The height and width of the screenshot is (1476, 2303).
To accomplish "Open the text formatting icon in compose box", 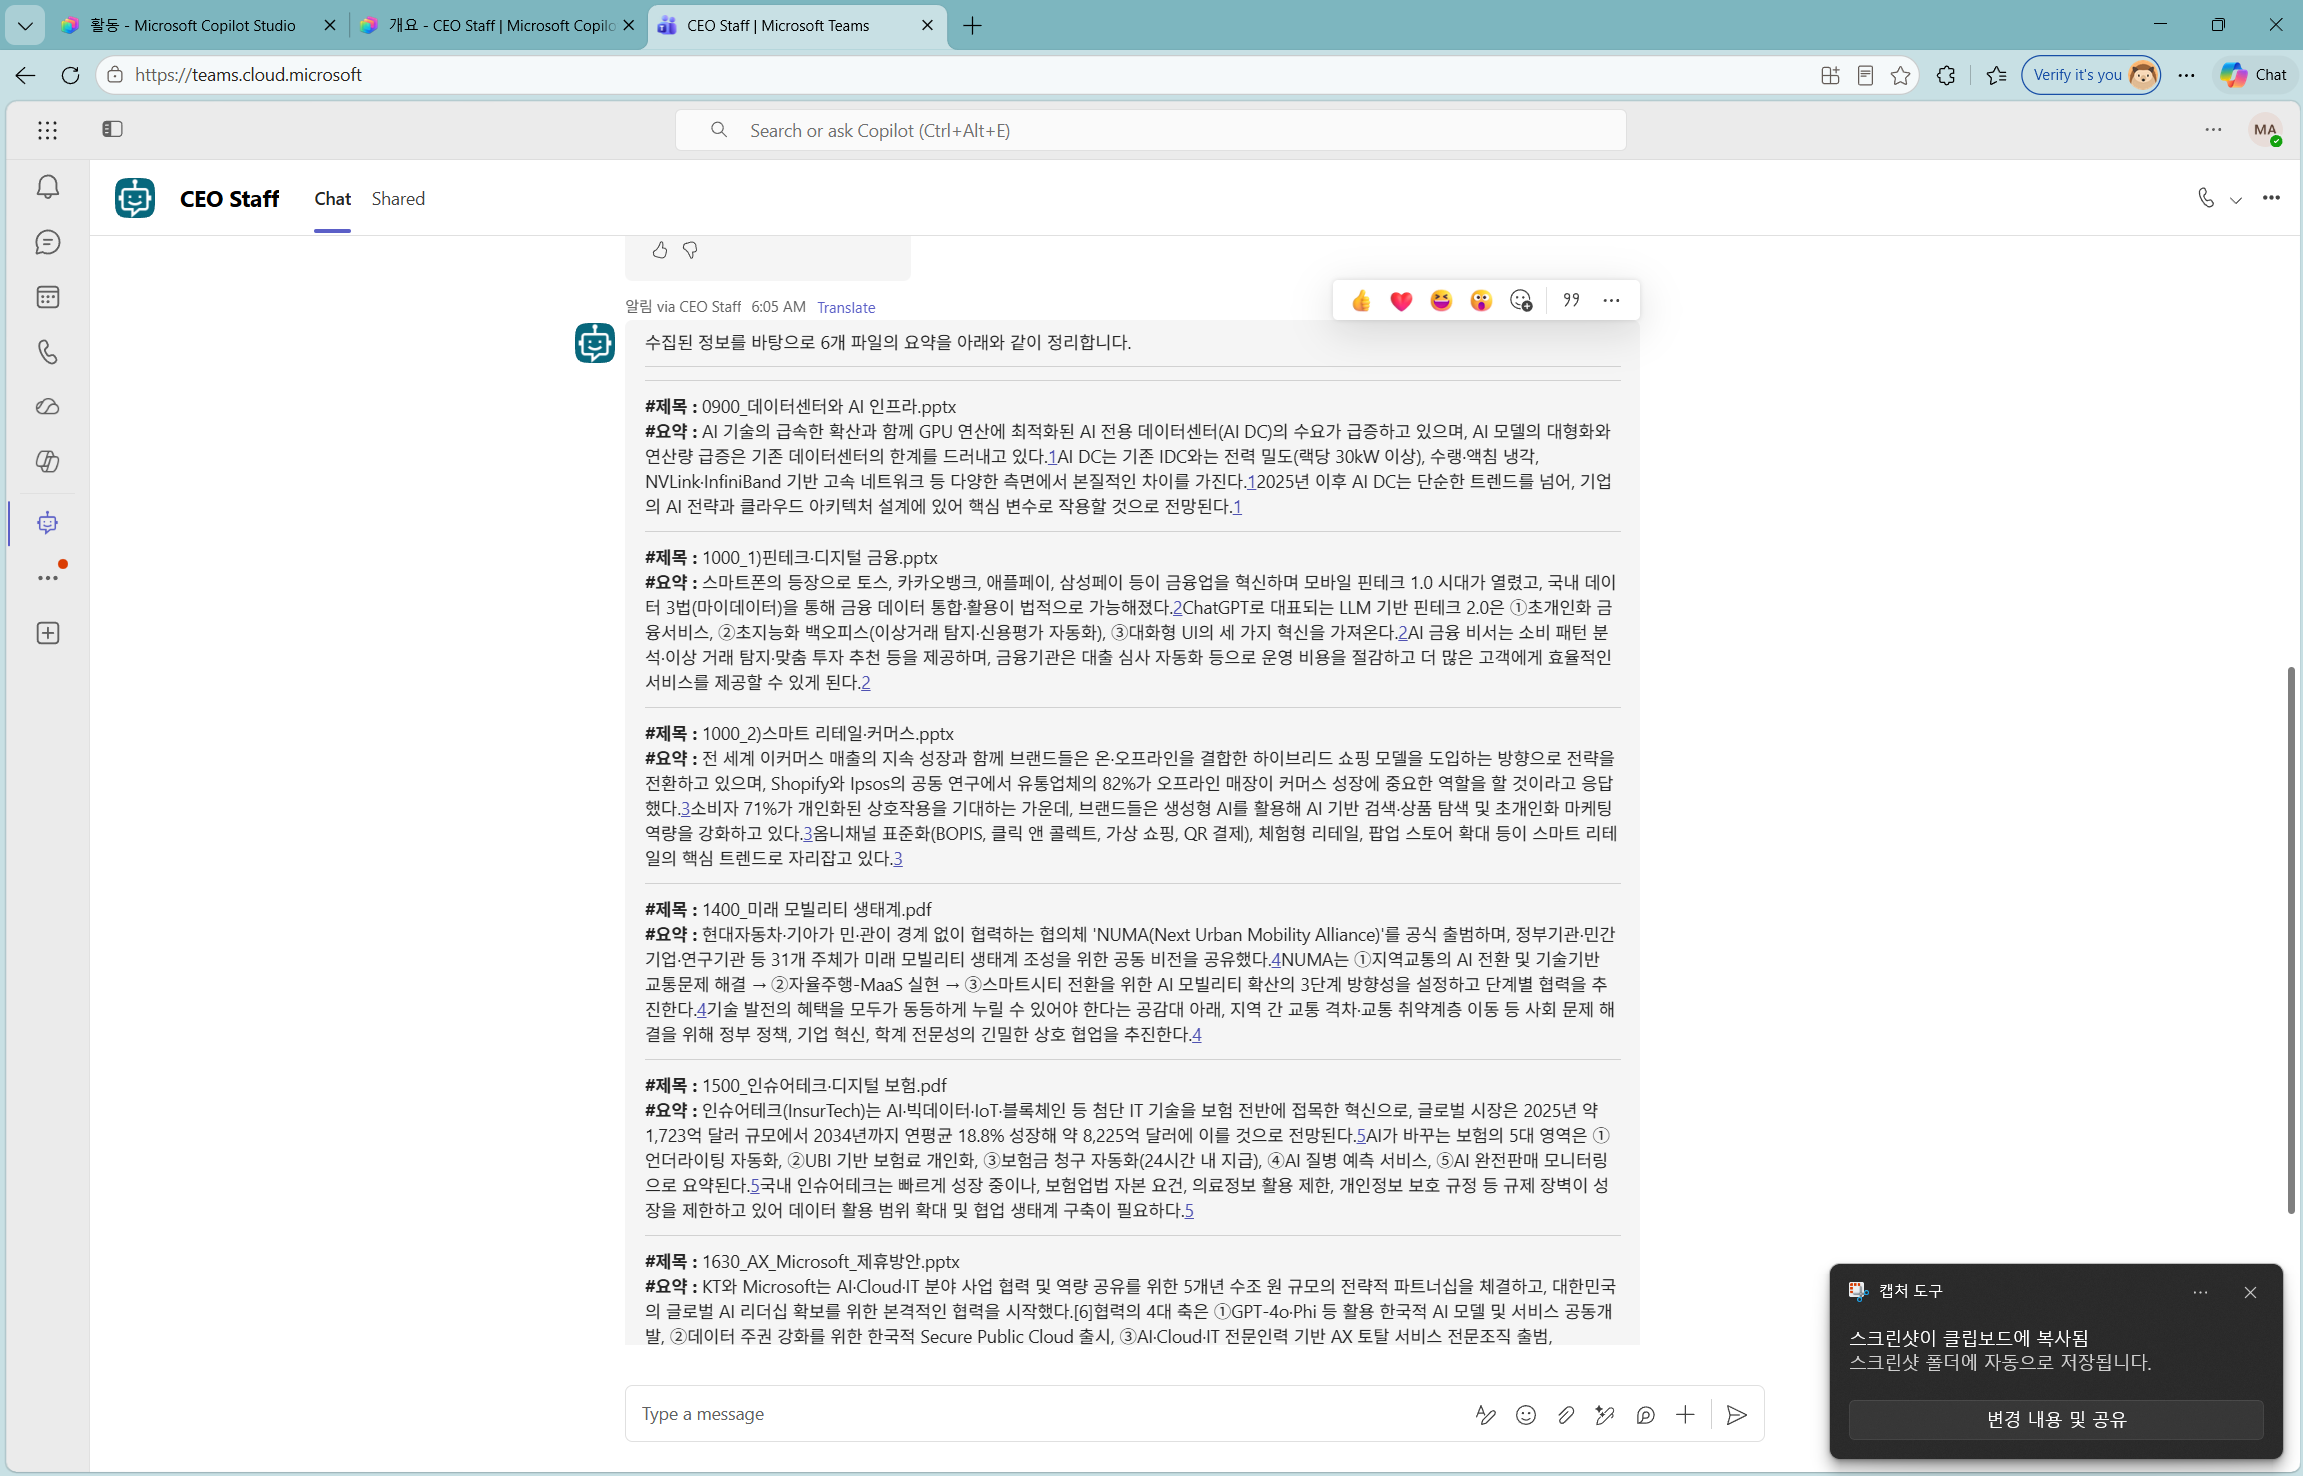I will (1485, 1414).
